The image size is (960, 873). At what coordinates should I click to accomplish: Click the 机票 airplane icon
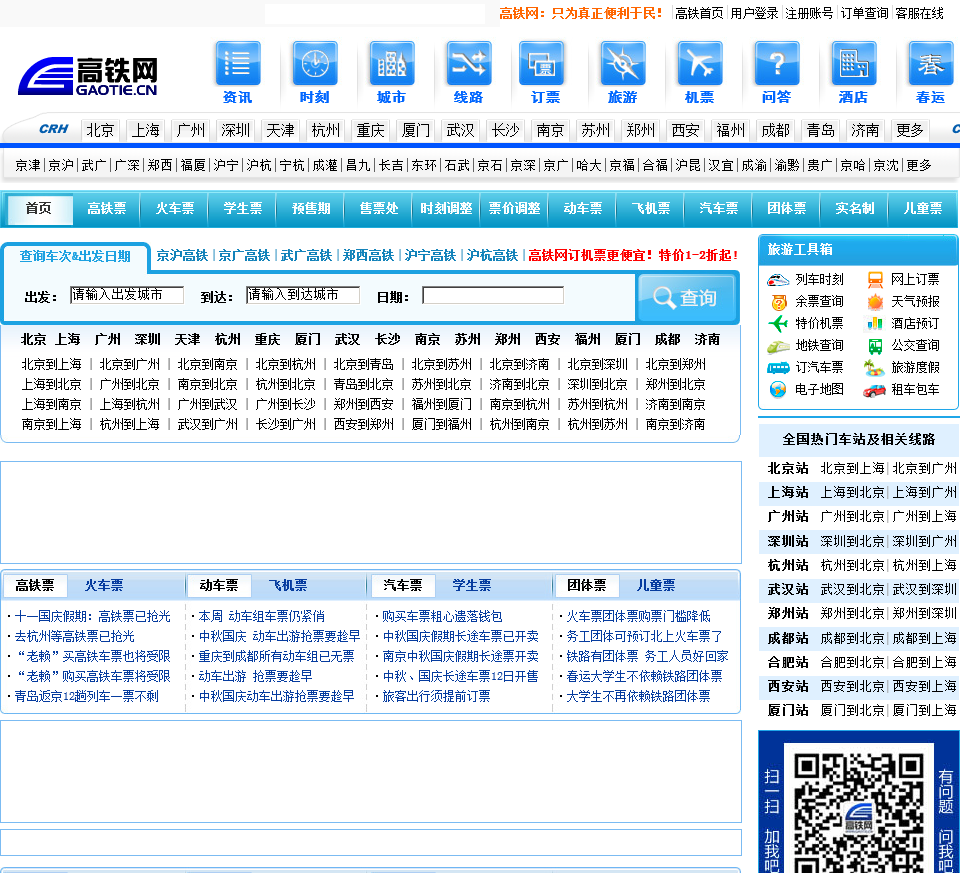click(699, 64)
